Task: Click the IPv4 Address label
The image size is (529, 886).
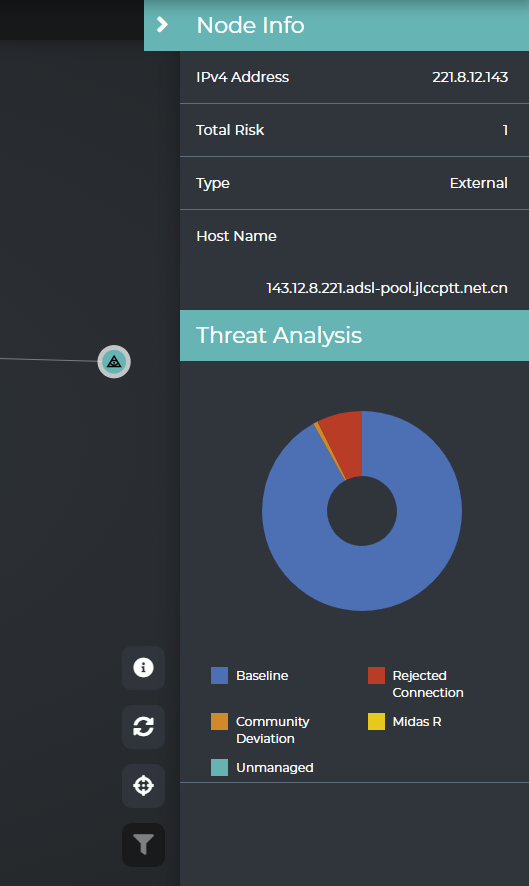Action: pos(242,77)
